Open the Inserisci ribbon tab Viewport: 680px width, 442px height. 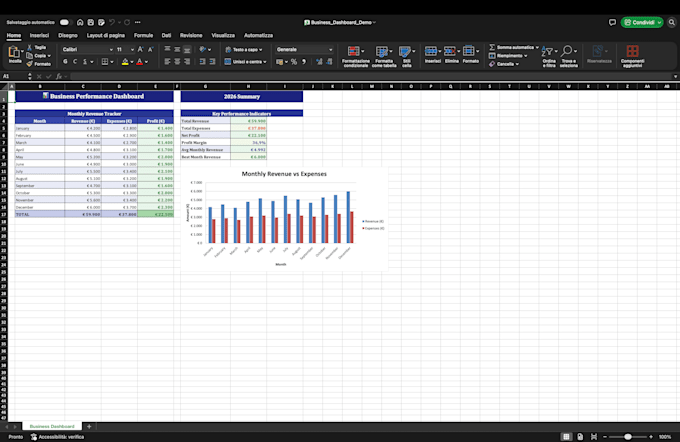[39, 36]
